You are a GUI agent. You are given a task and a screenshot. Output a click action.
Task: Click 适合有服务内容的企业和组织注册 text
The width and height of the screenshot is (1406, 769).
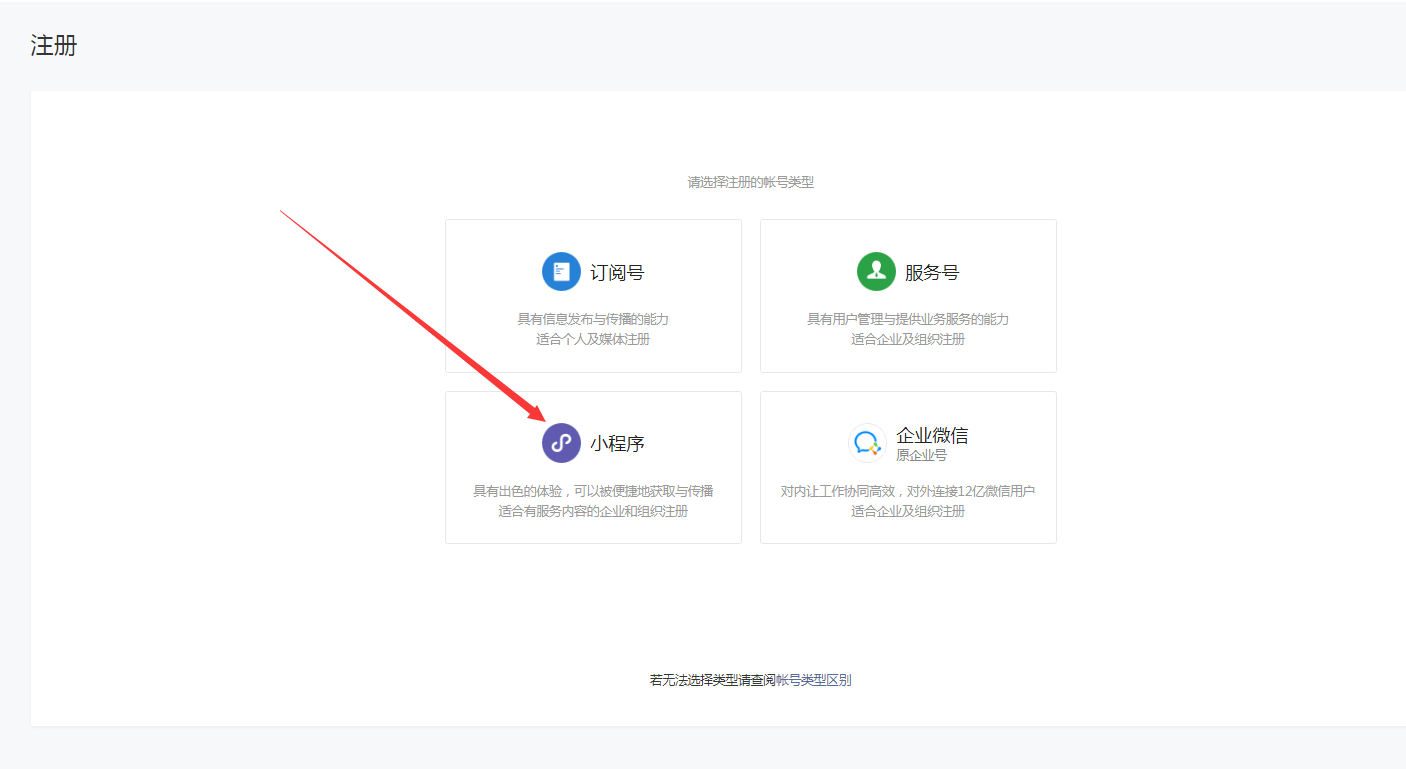[x=593, y=511]
